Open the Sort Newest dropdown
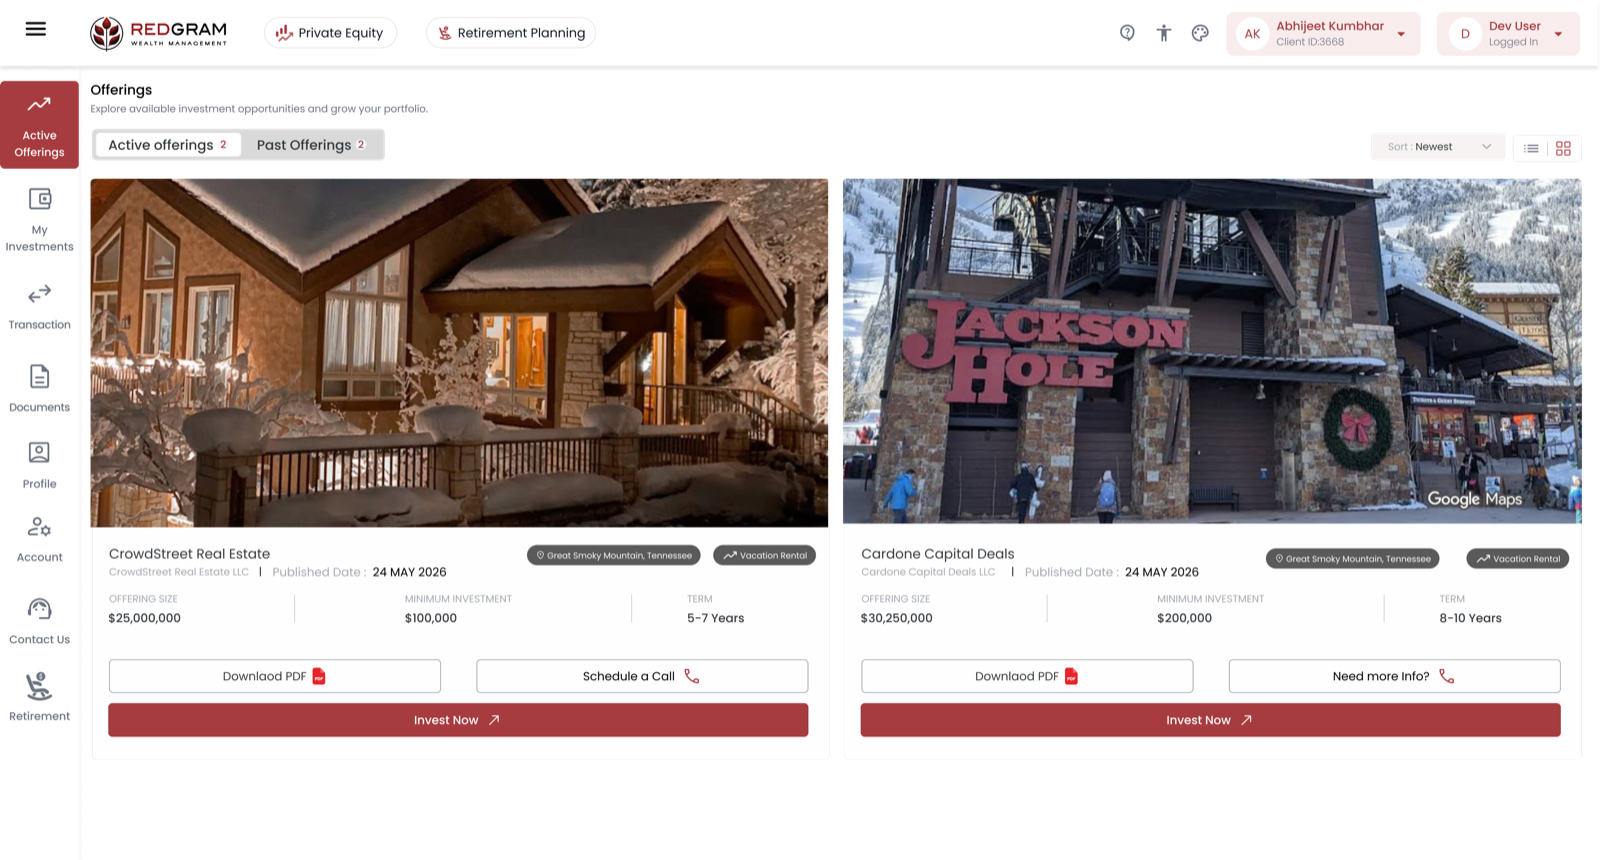1600x860 pixels. pyautogui.click(x=1438, y=147)
